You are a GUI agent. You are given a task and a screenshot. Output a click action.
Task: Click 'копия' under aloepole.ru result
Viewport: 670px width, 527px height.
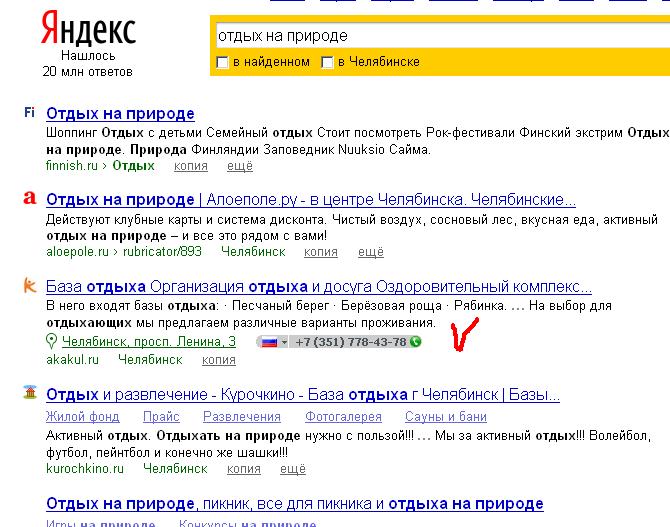(x=321, y=252)
